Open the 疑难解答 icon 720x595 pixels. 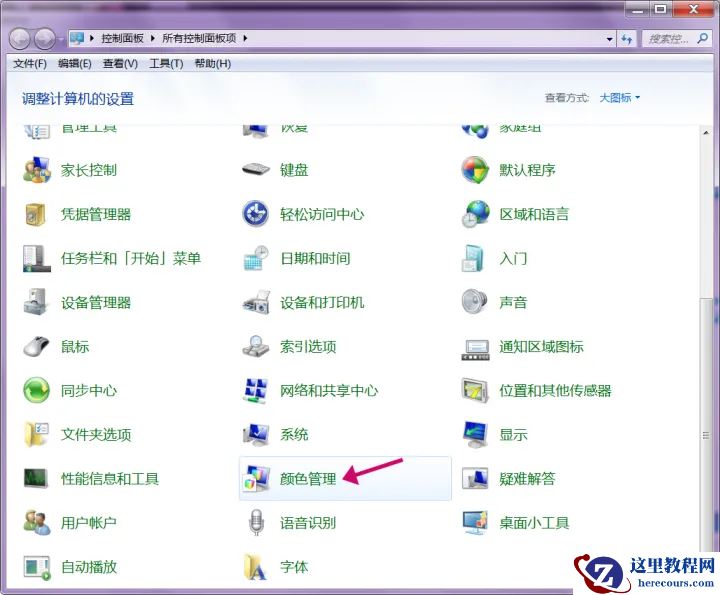coord(475,478)
